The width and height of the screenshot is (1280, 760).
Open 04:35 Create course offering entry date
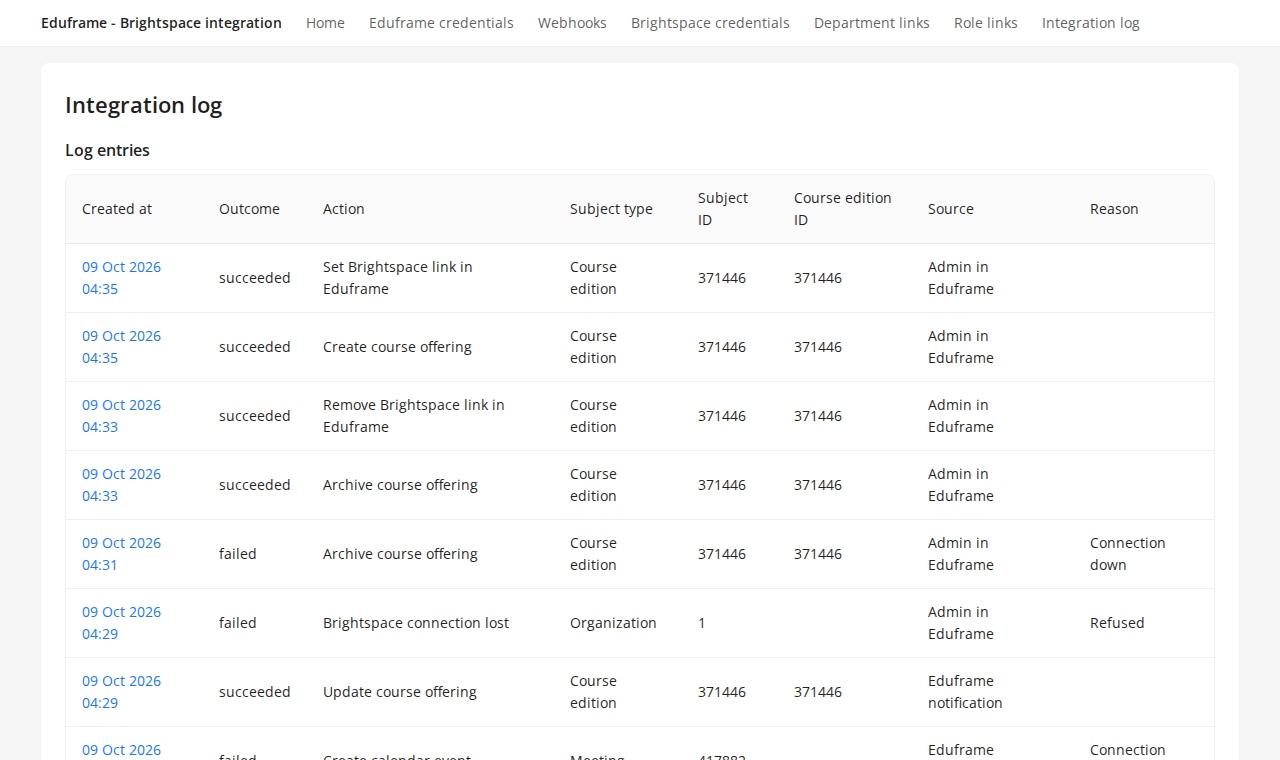(x=121, y=347)
